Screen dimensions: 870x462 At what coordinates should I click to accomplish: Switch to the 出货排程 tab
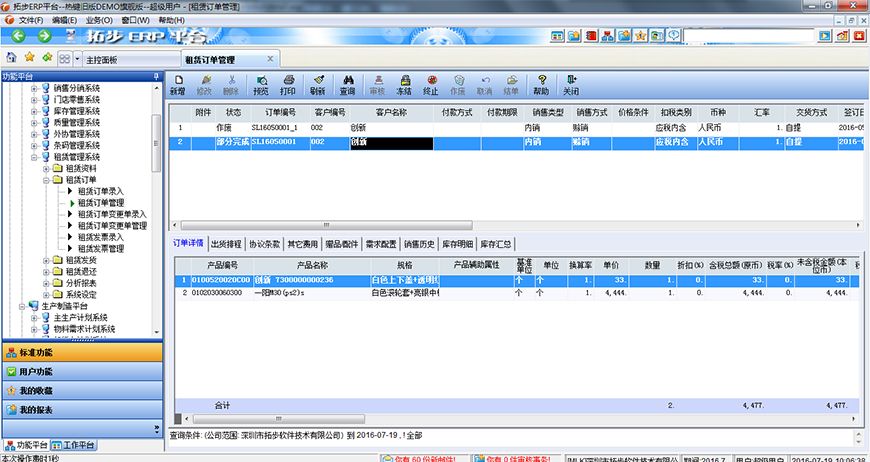coord(226,243)
